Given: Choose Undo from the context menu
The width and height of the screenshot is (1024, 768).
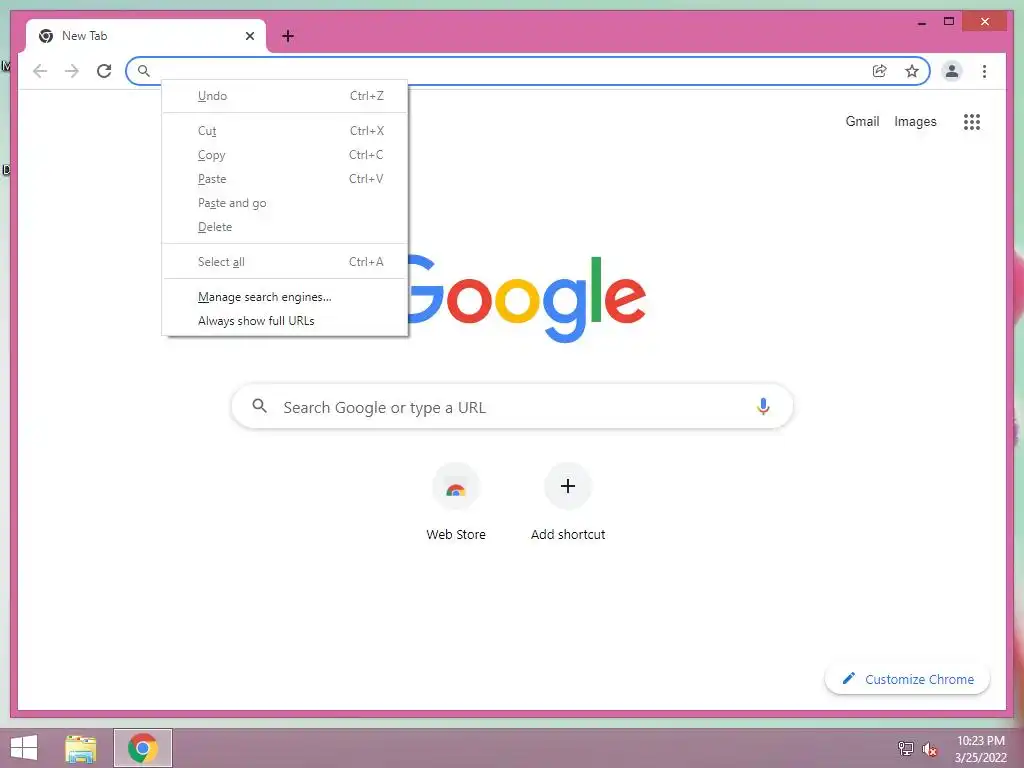Looking at the screenshot, I should coord(285,96).
